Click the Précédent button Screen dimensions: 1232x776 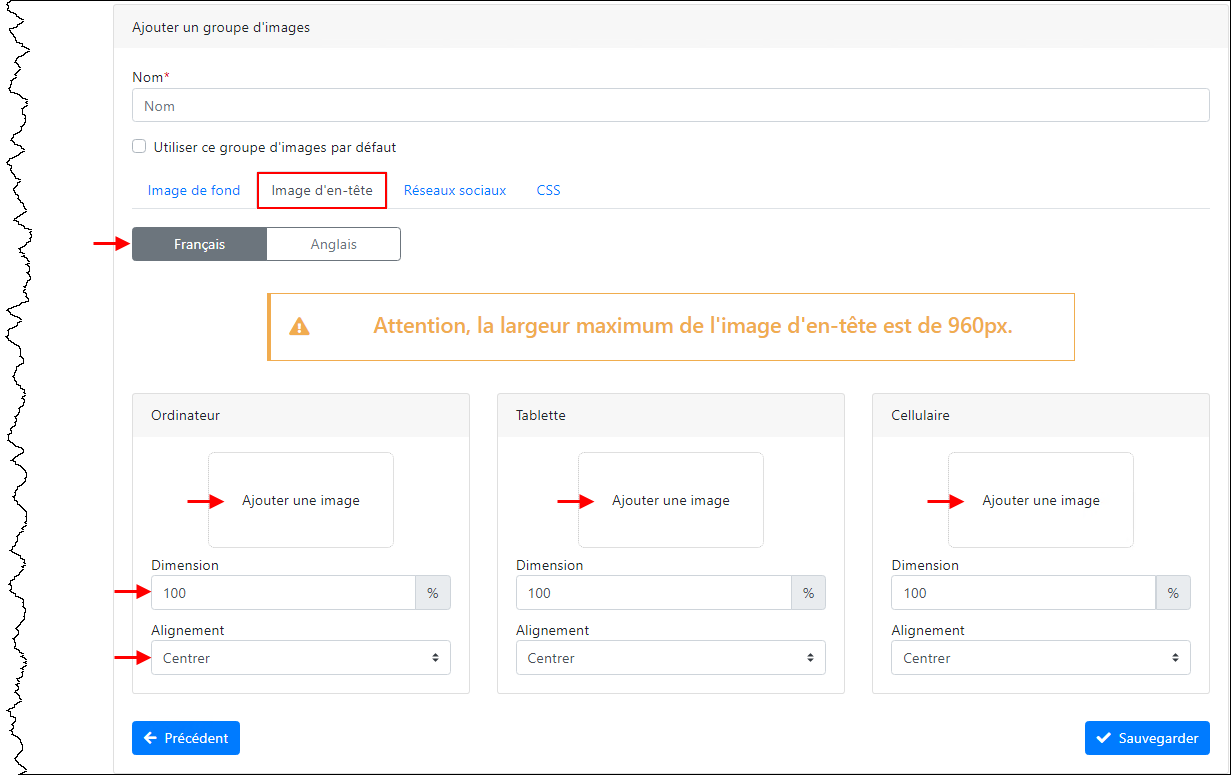186,738
